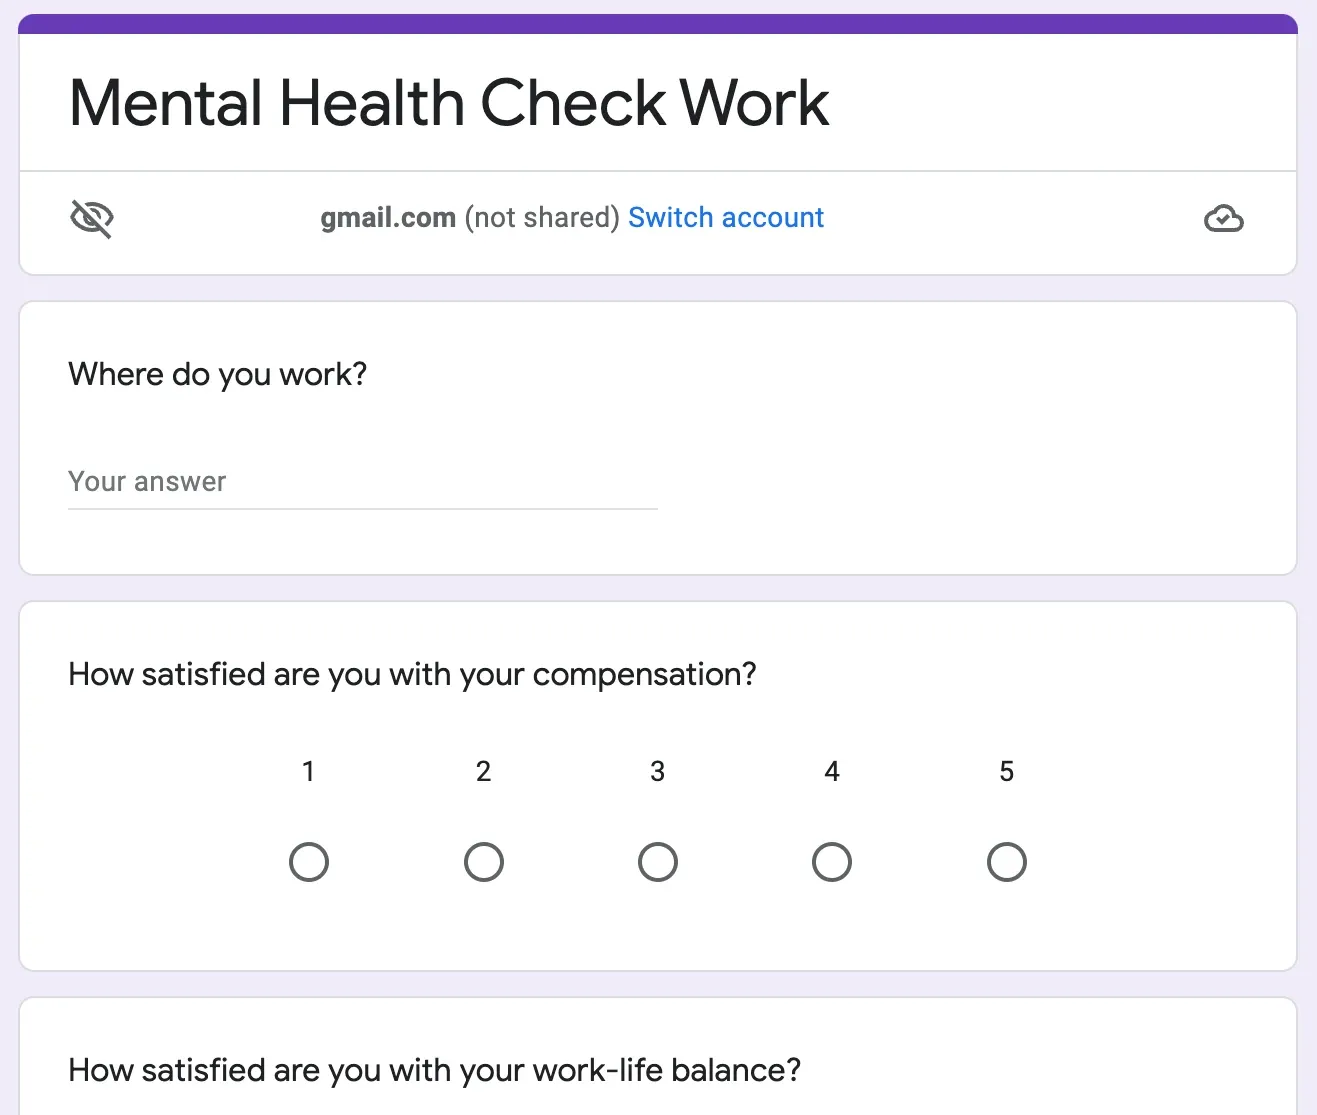The height and width of the screenshot is (1115, 1317).
Task: Click the crossed-out eye icon beside the email
Action: point(92,217)
